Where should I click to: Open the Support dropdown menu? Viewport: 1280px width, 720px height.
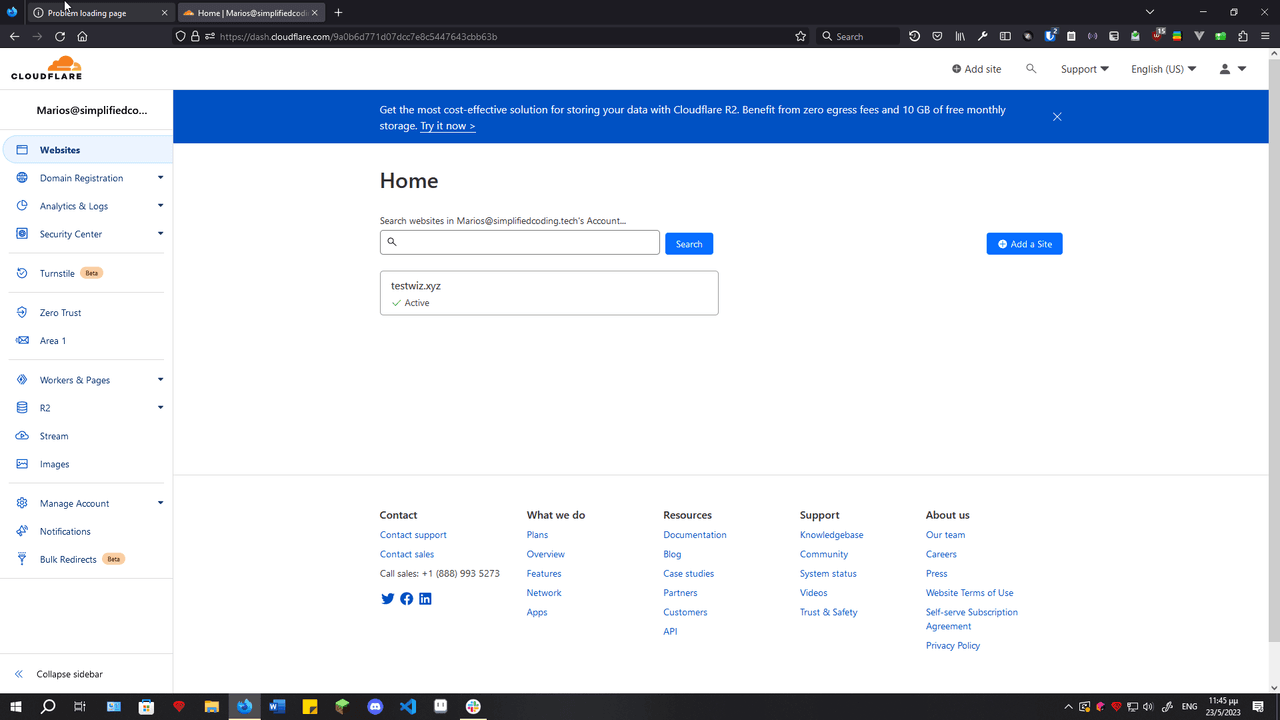1084,69
